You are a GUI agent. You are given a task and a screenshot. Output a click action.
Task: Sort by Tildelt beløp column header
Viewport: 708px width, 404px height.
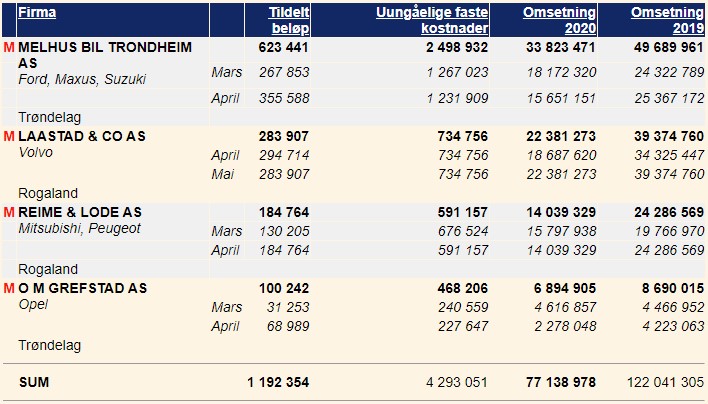pyautogui.click(x=289, y=20)
